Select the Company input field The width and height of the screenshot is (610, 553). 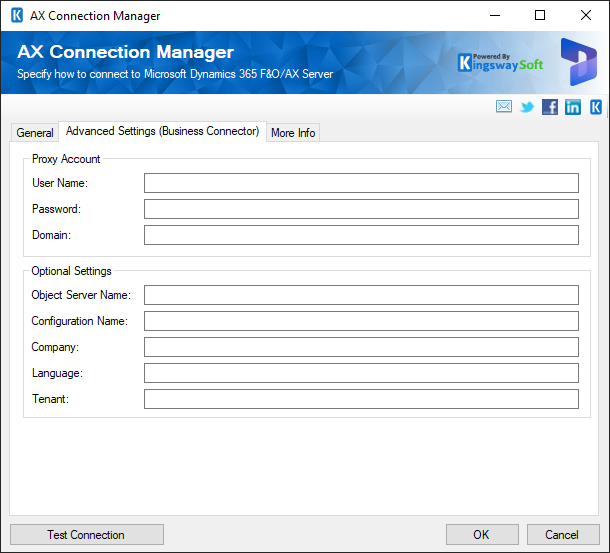click(361, 347)
